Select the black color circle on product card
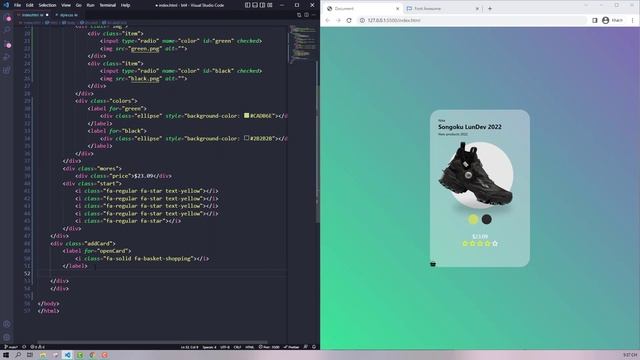Image resolution: width=640 pixels, height=360 pixels. pyautogui.click(x=487, y=219)
